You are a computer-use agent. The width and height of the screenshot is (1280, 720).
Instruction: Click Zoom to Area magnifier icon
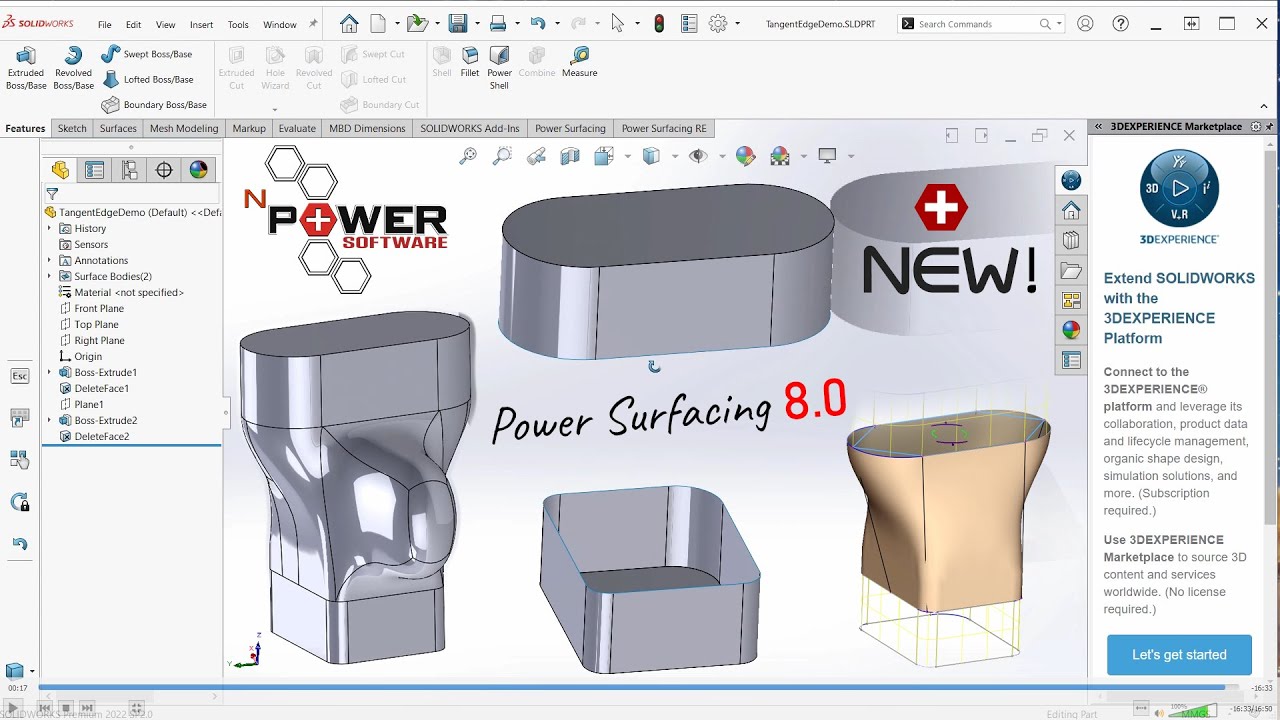point(502,155)
